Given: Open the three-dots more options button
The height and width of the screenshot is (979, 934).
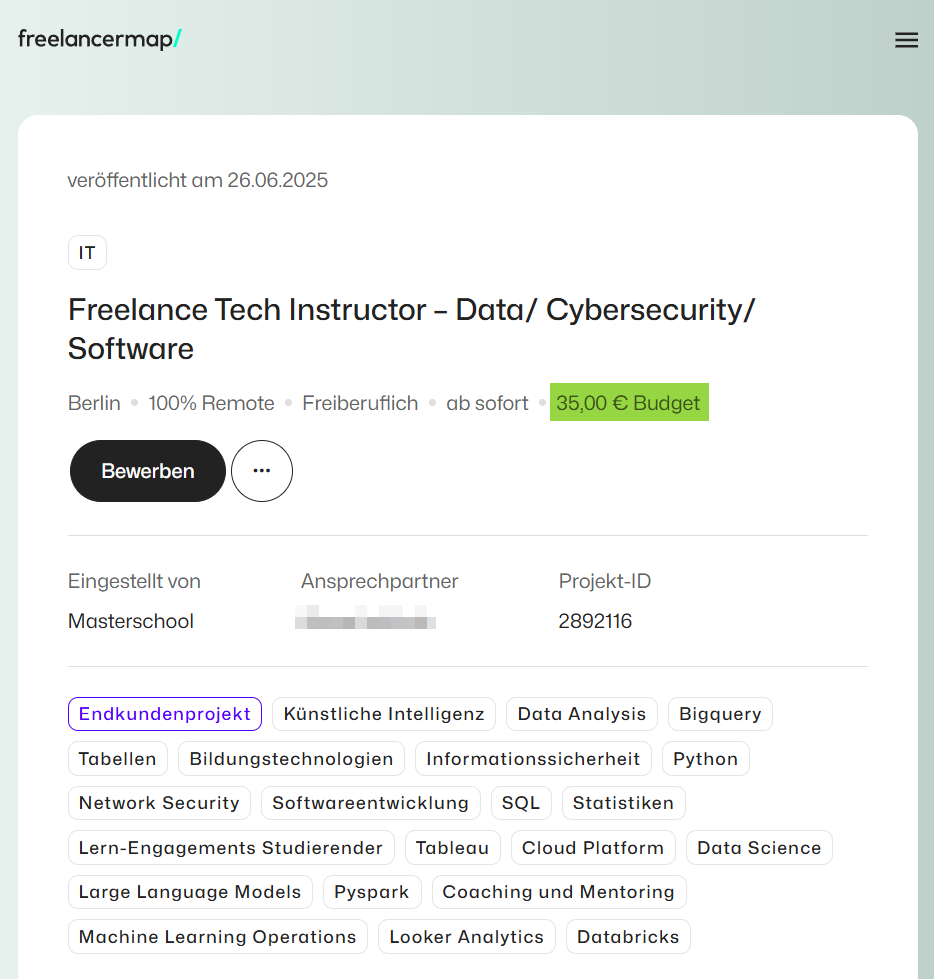Looking at the screenshot, I should (262, 471).
